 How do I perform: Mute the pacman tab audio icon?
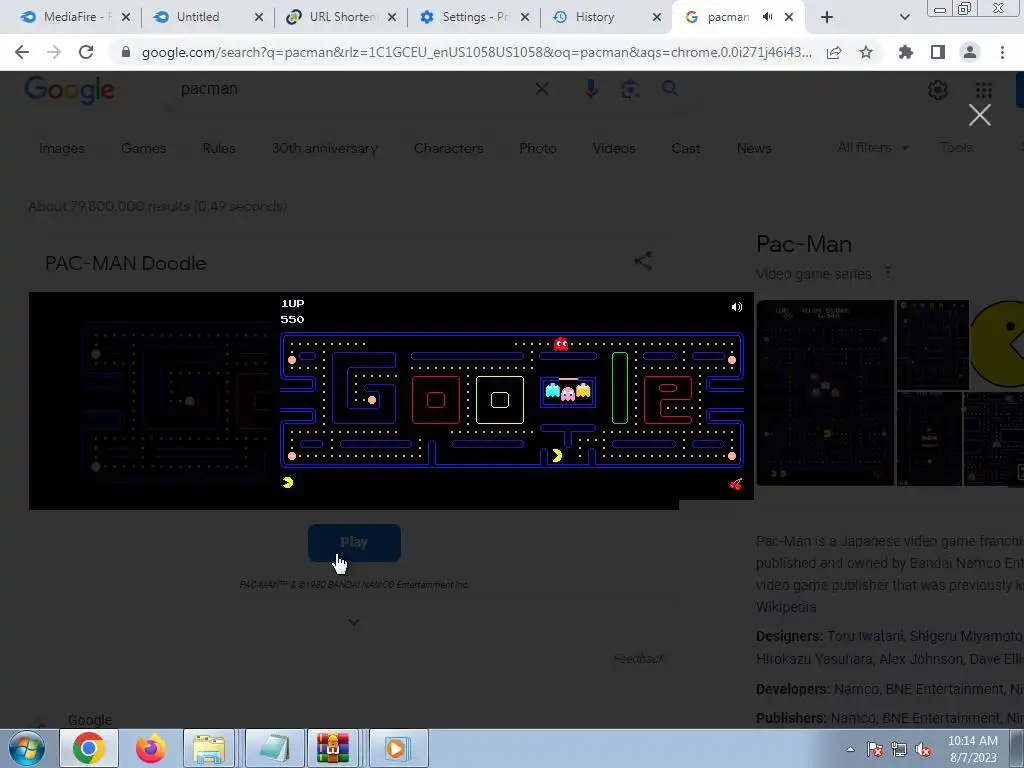point(768,17)
